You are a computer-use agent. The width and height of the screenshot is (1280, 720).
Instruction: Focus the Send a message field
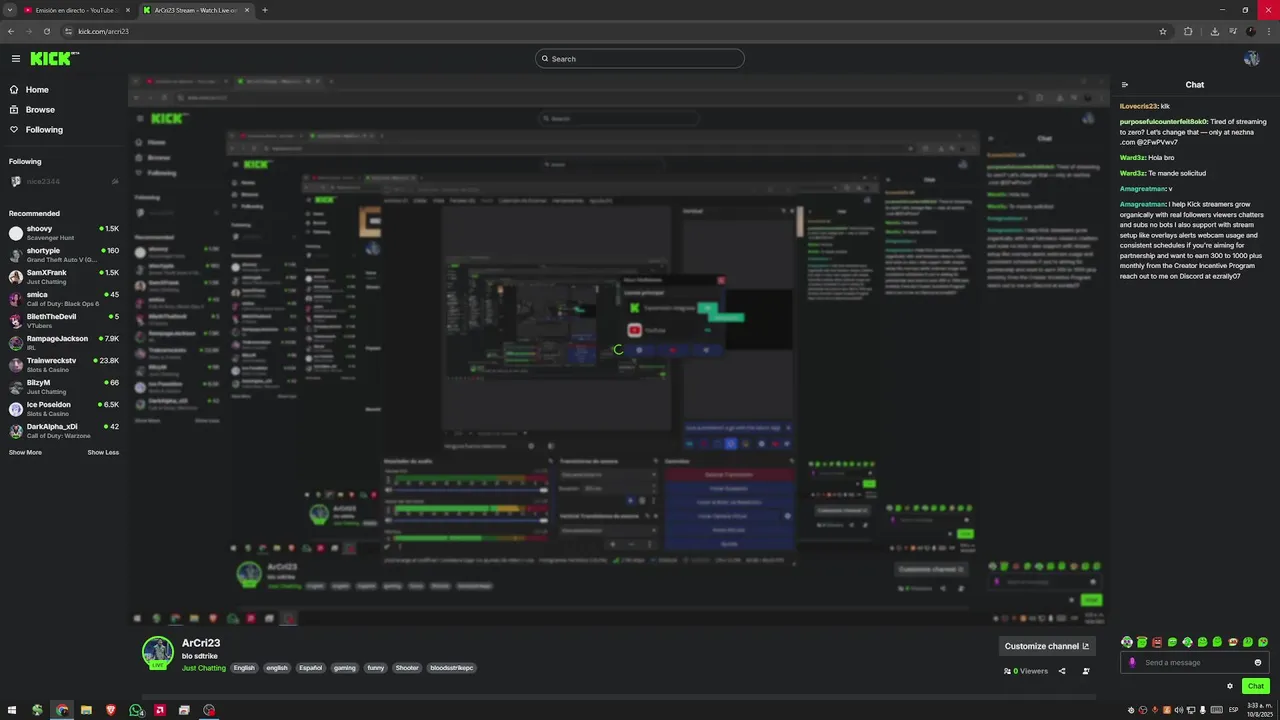[x=1195, y=662]
